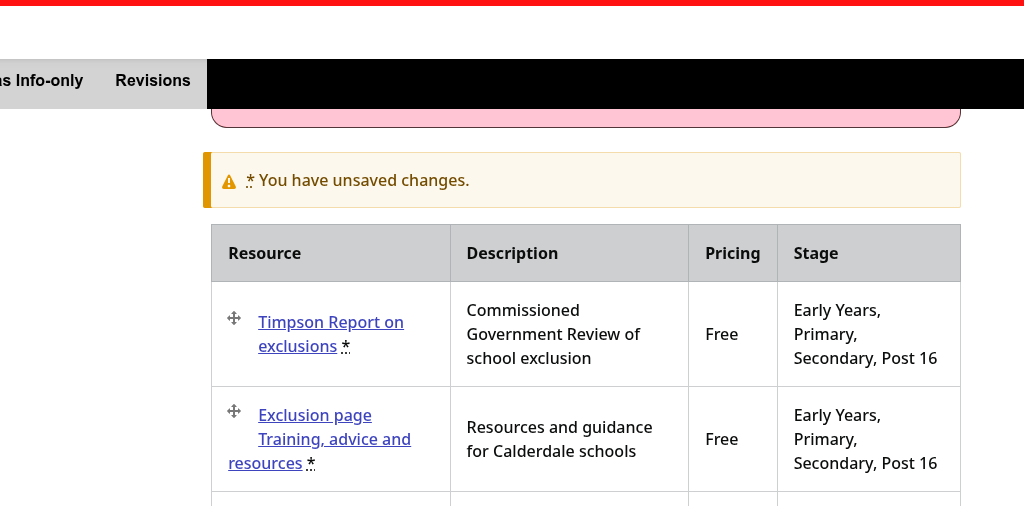The height and width of the screenshot is (506, 1024).
Task: Click drag handle for Exclusion page row
Action: pos(234,411)
